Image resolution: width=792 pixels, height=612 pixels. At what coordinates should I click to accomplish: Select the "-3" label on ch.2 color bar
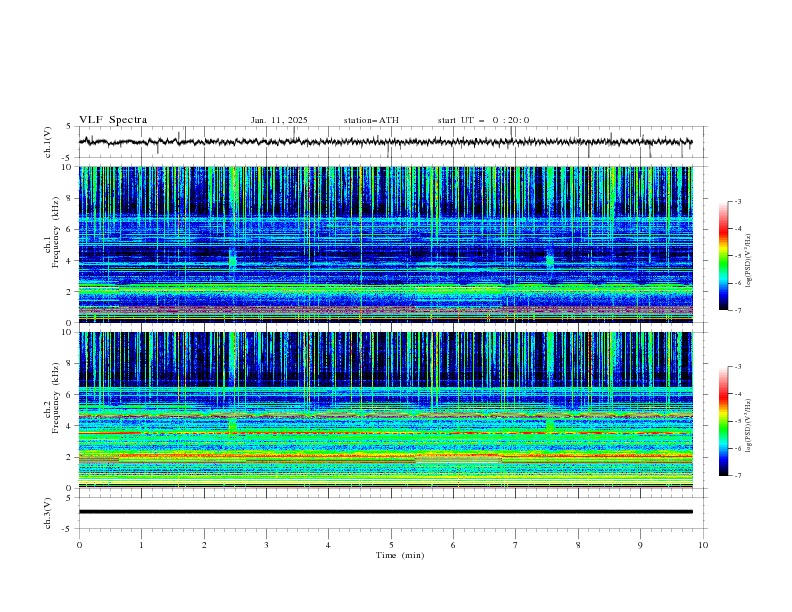(738, 367)
